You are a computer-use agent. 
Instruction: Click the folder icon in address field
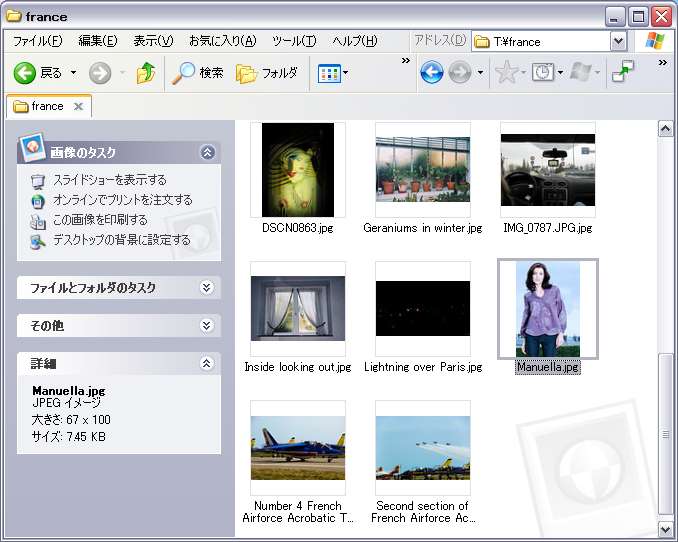(482, 42)
